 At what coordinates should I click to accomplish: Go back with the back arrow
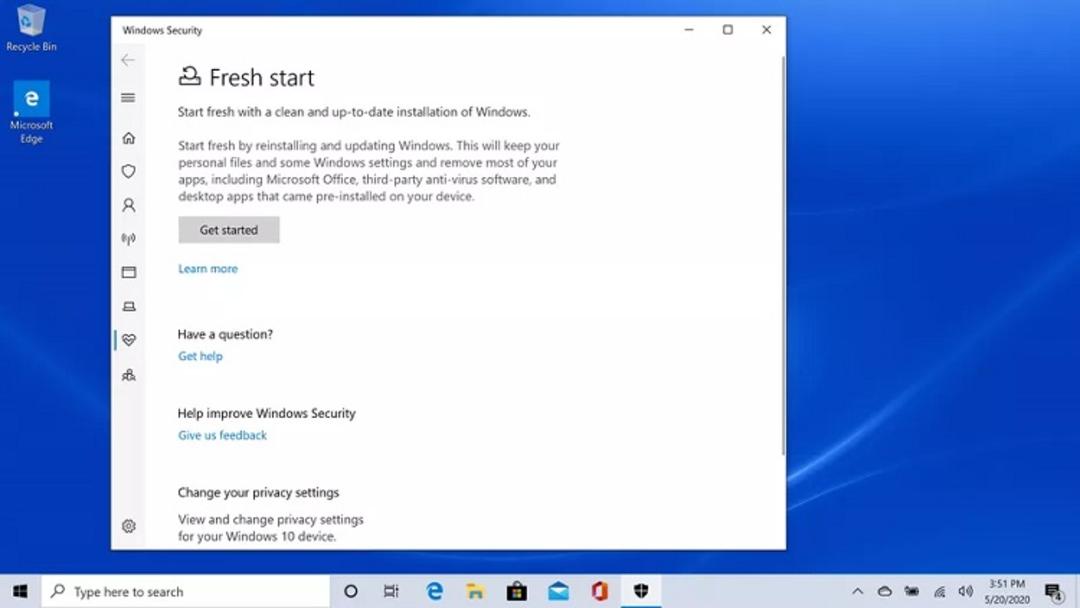[x=128, y=61]
